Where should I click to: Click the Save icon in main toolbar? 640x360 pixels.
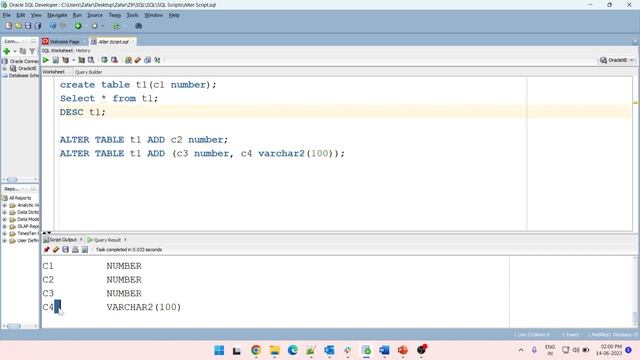pyautogui.click(x=28, y=26)
